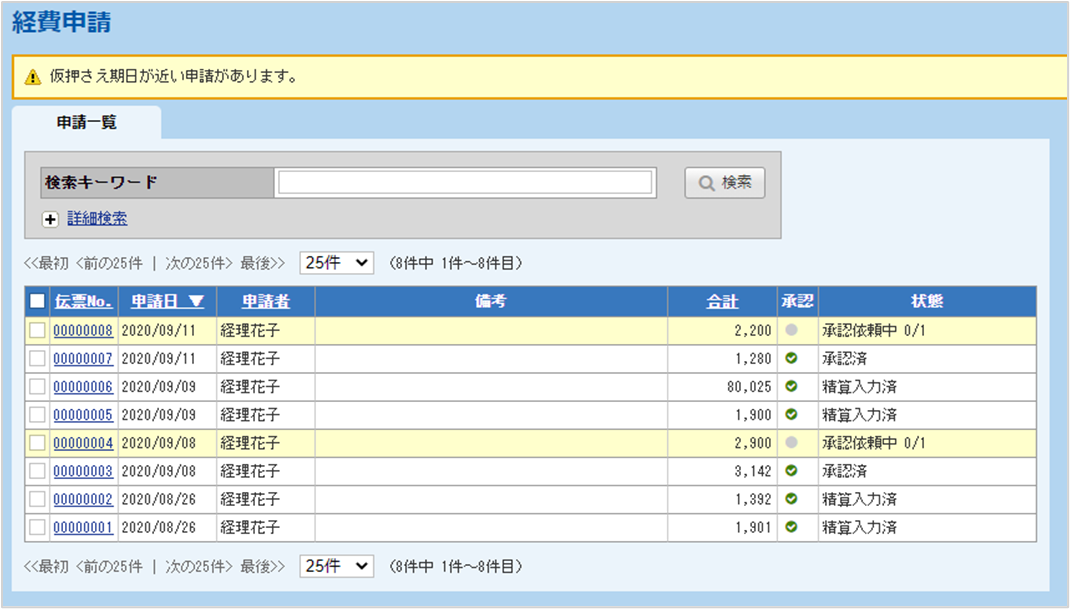This screenshot has height=609, width=1070.
Task: Click green approval checkmark for voucher 00000003
Action: tap(792, 470)
